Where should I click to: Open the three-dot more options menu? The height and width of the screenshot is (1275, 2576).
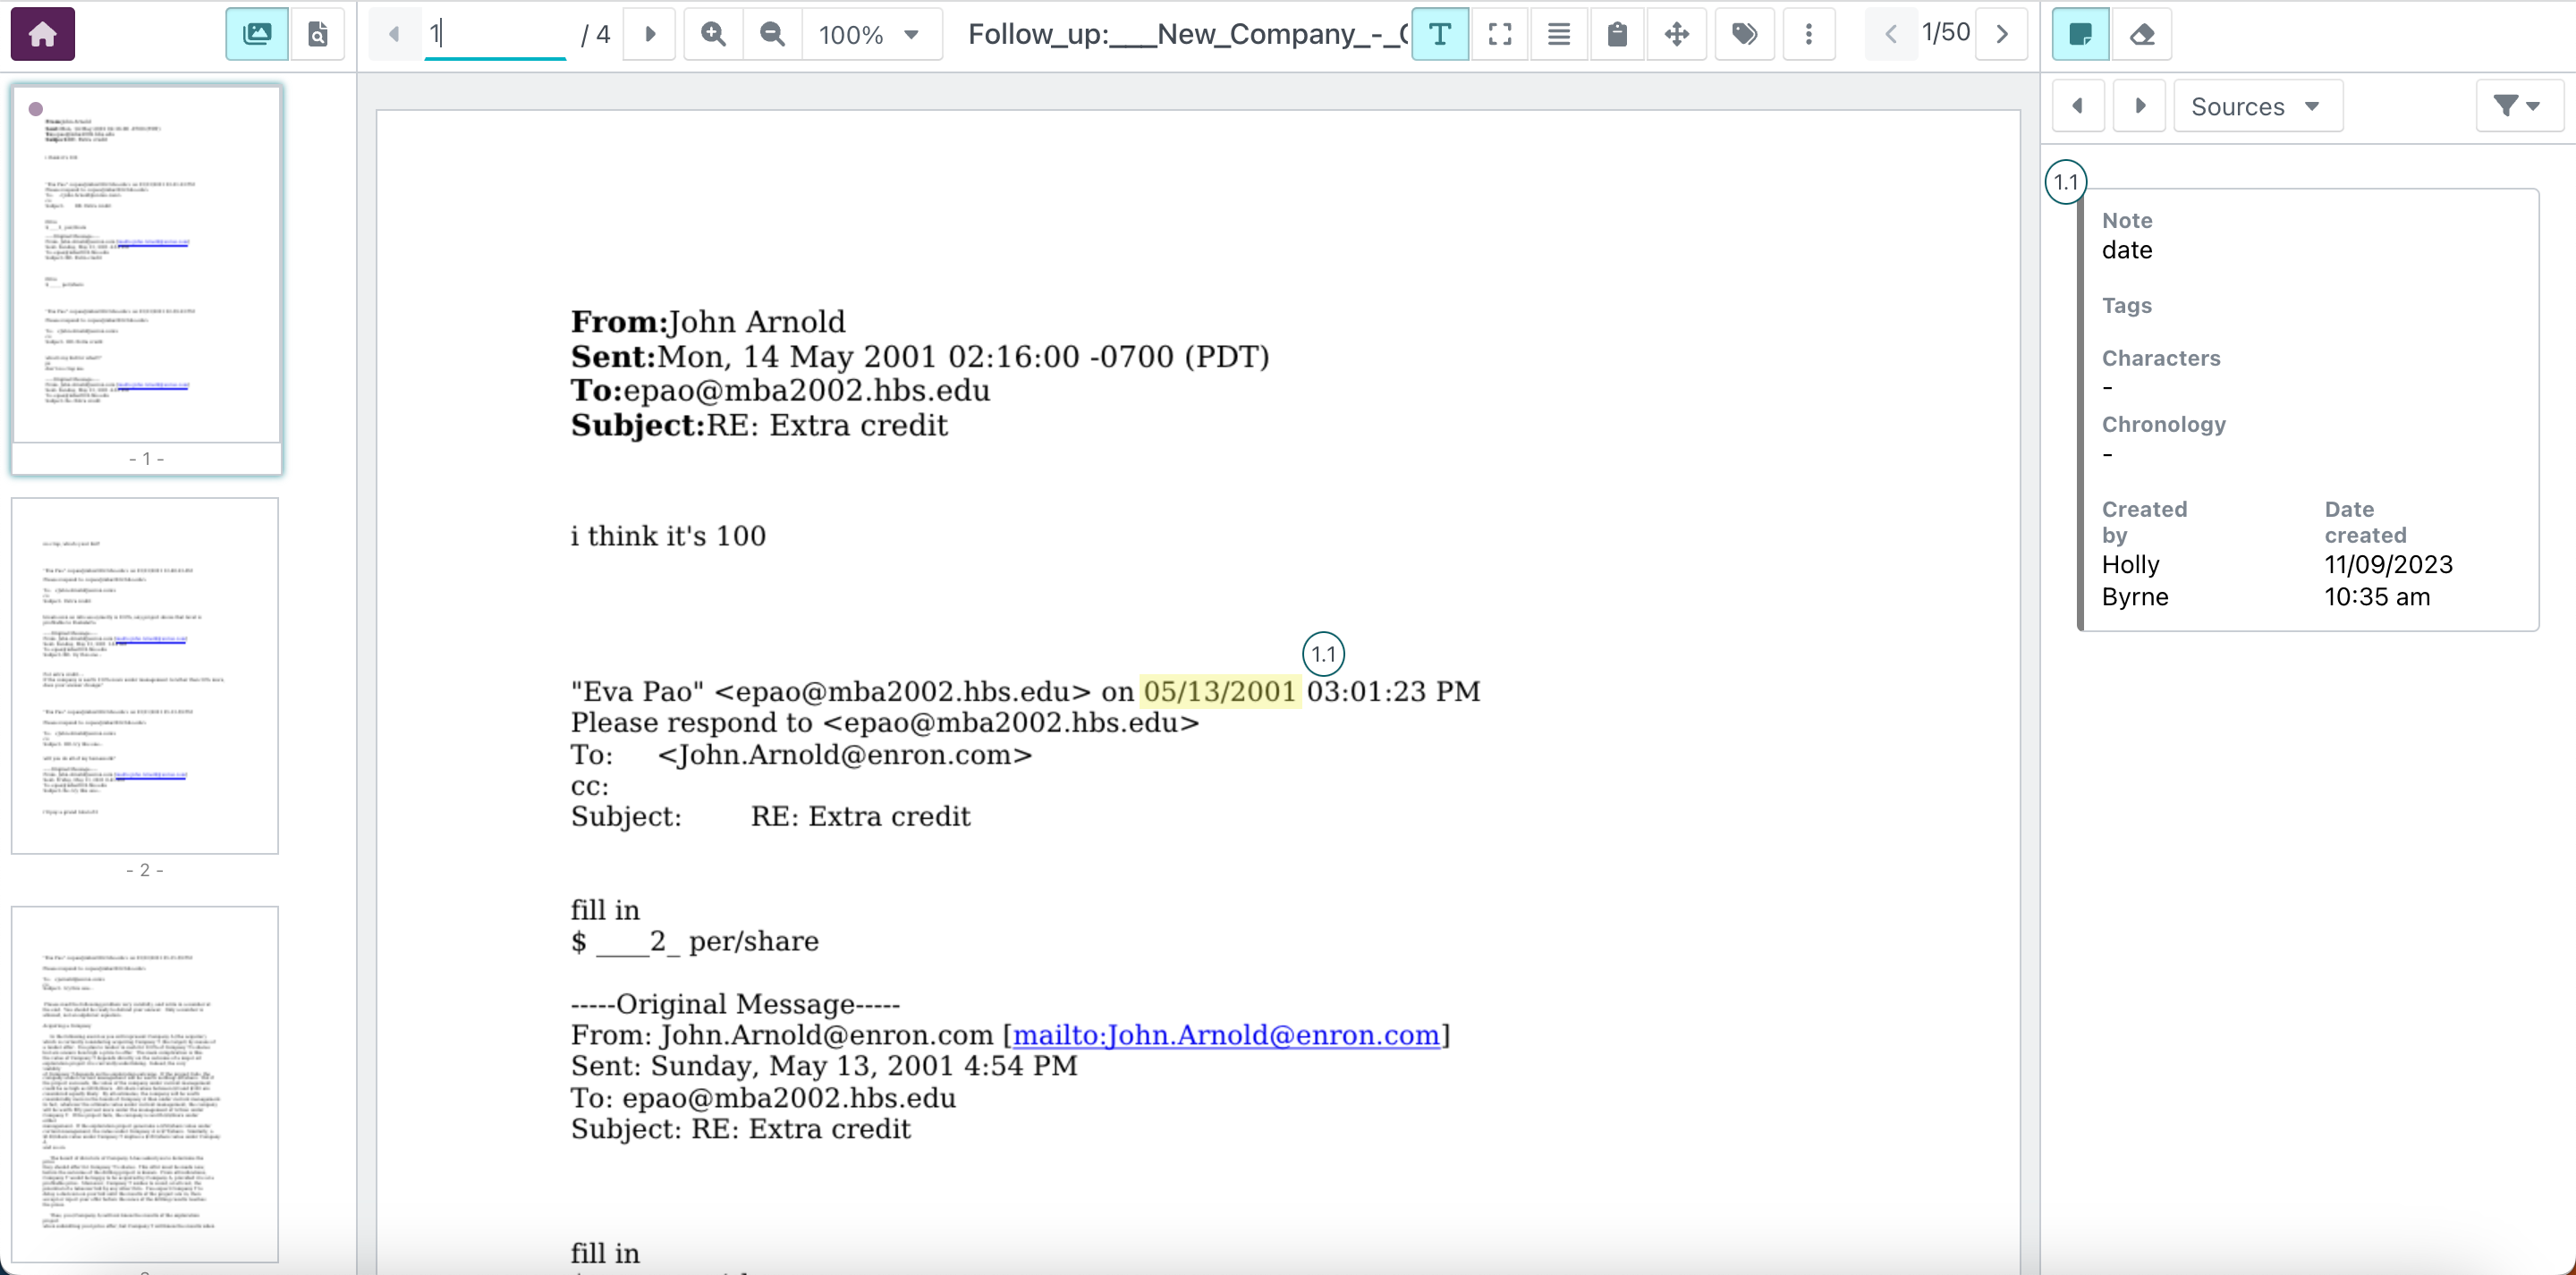tap(1808, 34)
